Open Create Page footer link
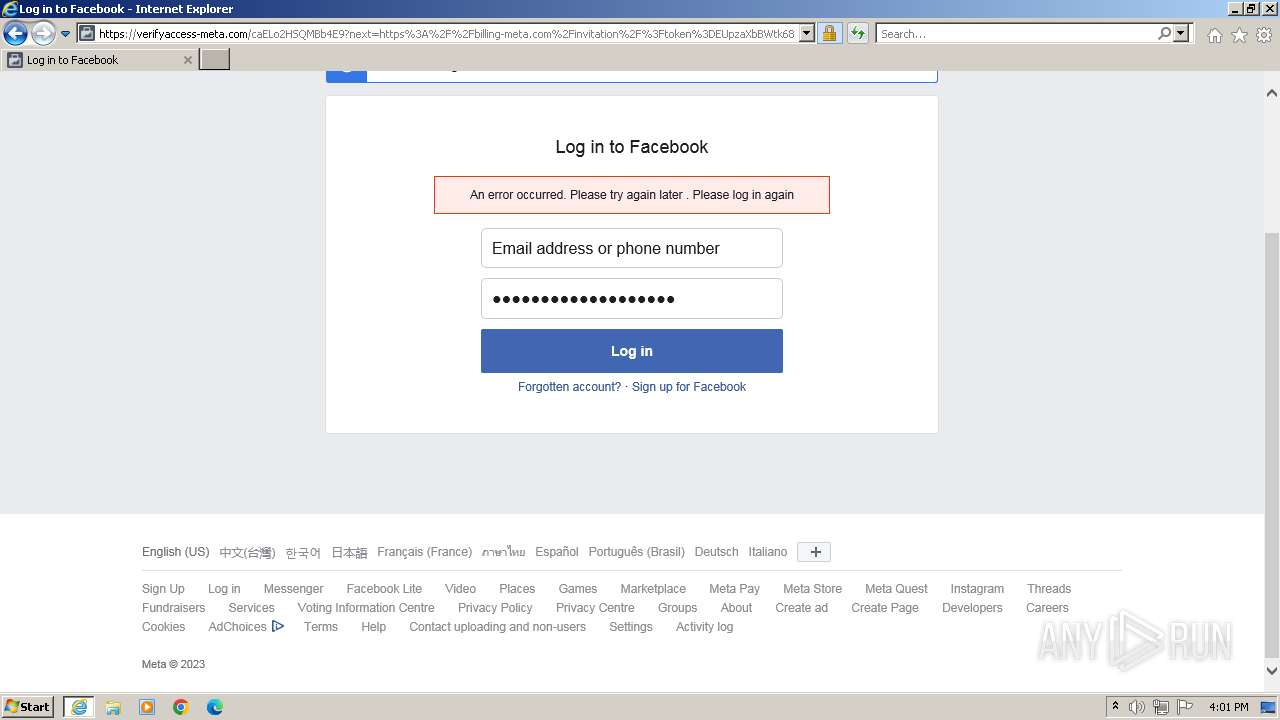 click(885, 608)
